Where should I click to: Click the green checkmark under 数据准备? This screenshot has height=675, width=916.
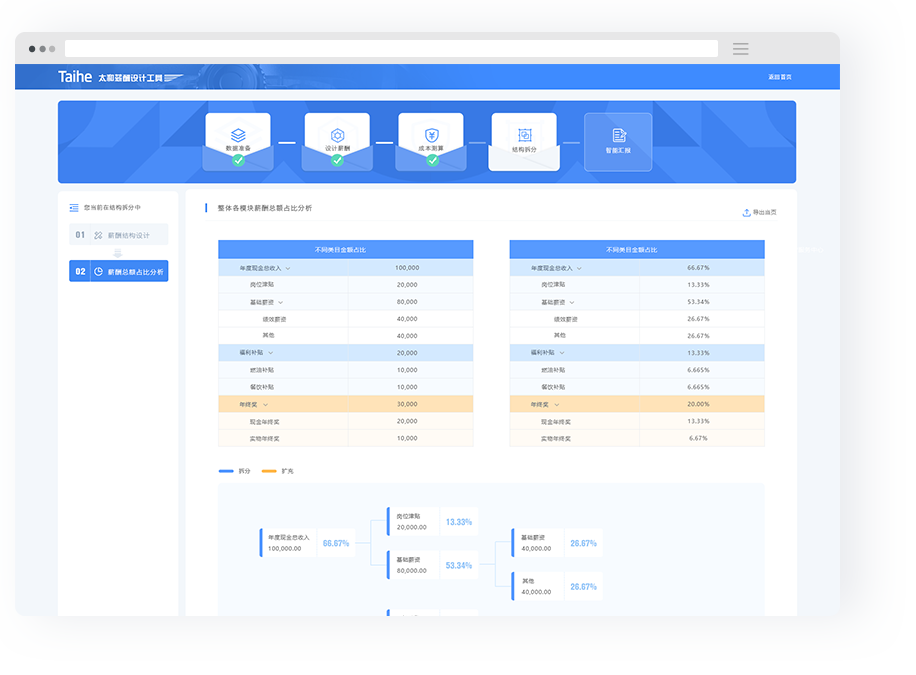[238, 160]
